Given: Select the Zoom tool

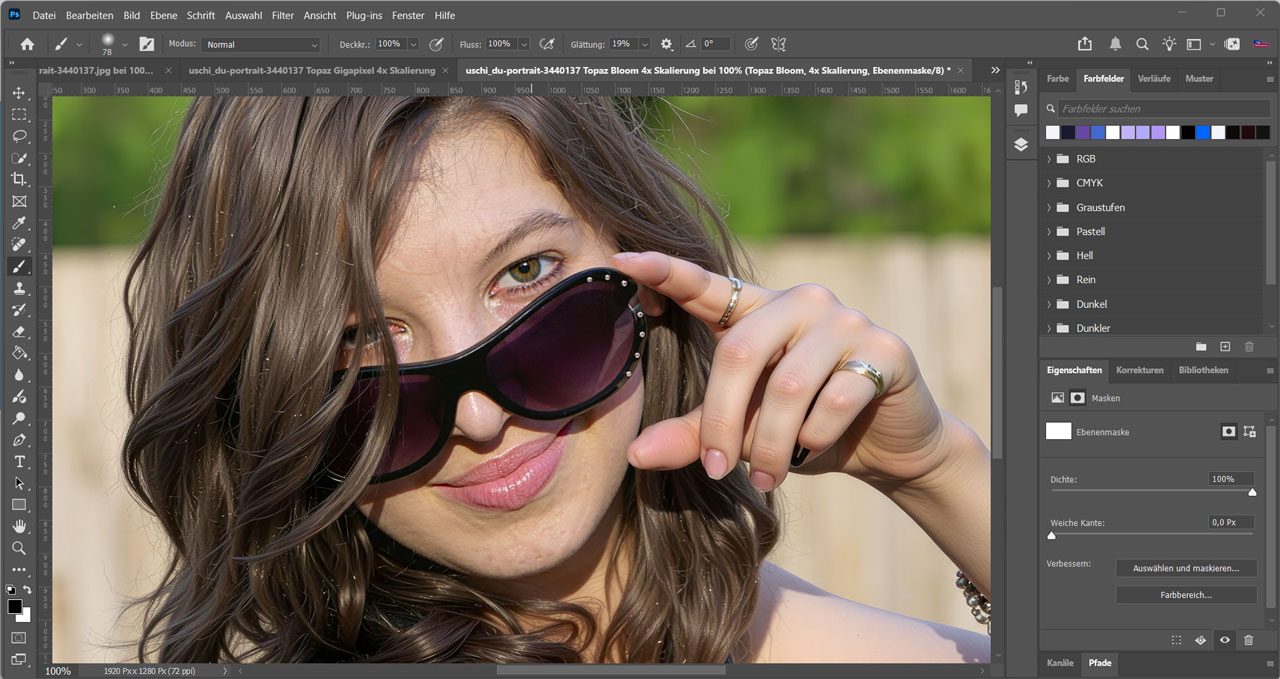Looking at the screenshot, I should pos(19,548).
